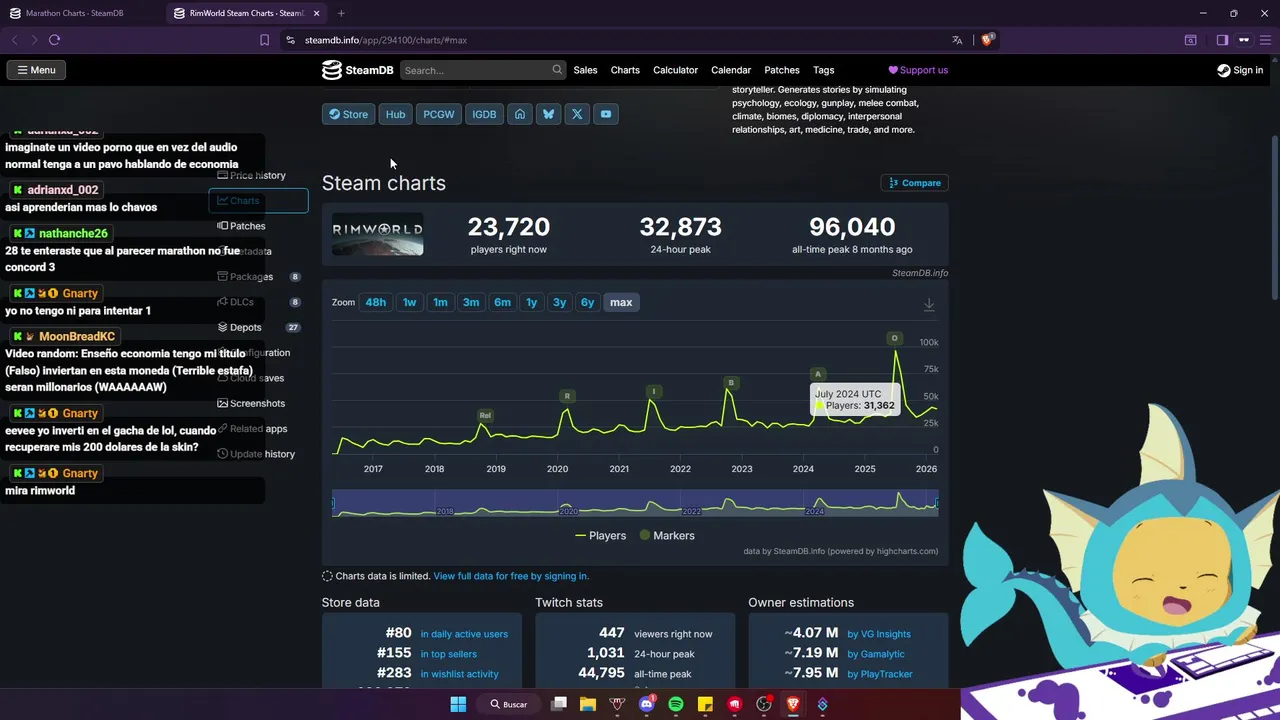Set chart zoom to 3m

(x=471, y=302)
